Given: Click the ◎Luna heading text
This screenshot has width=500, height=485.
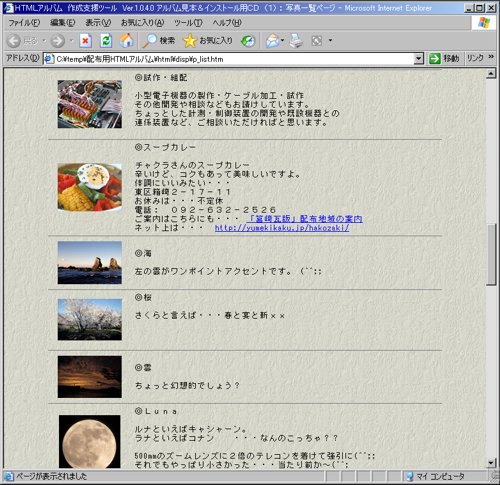Looking at the screenshot, I should click(x=156, y=411).
